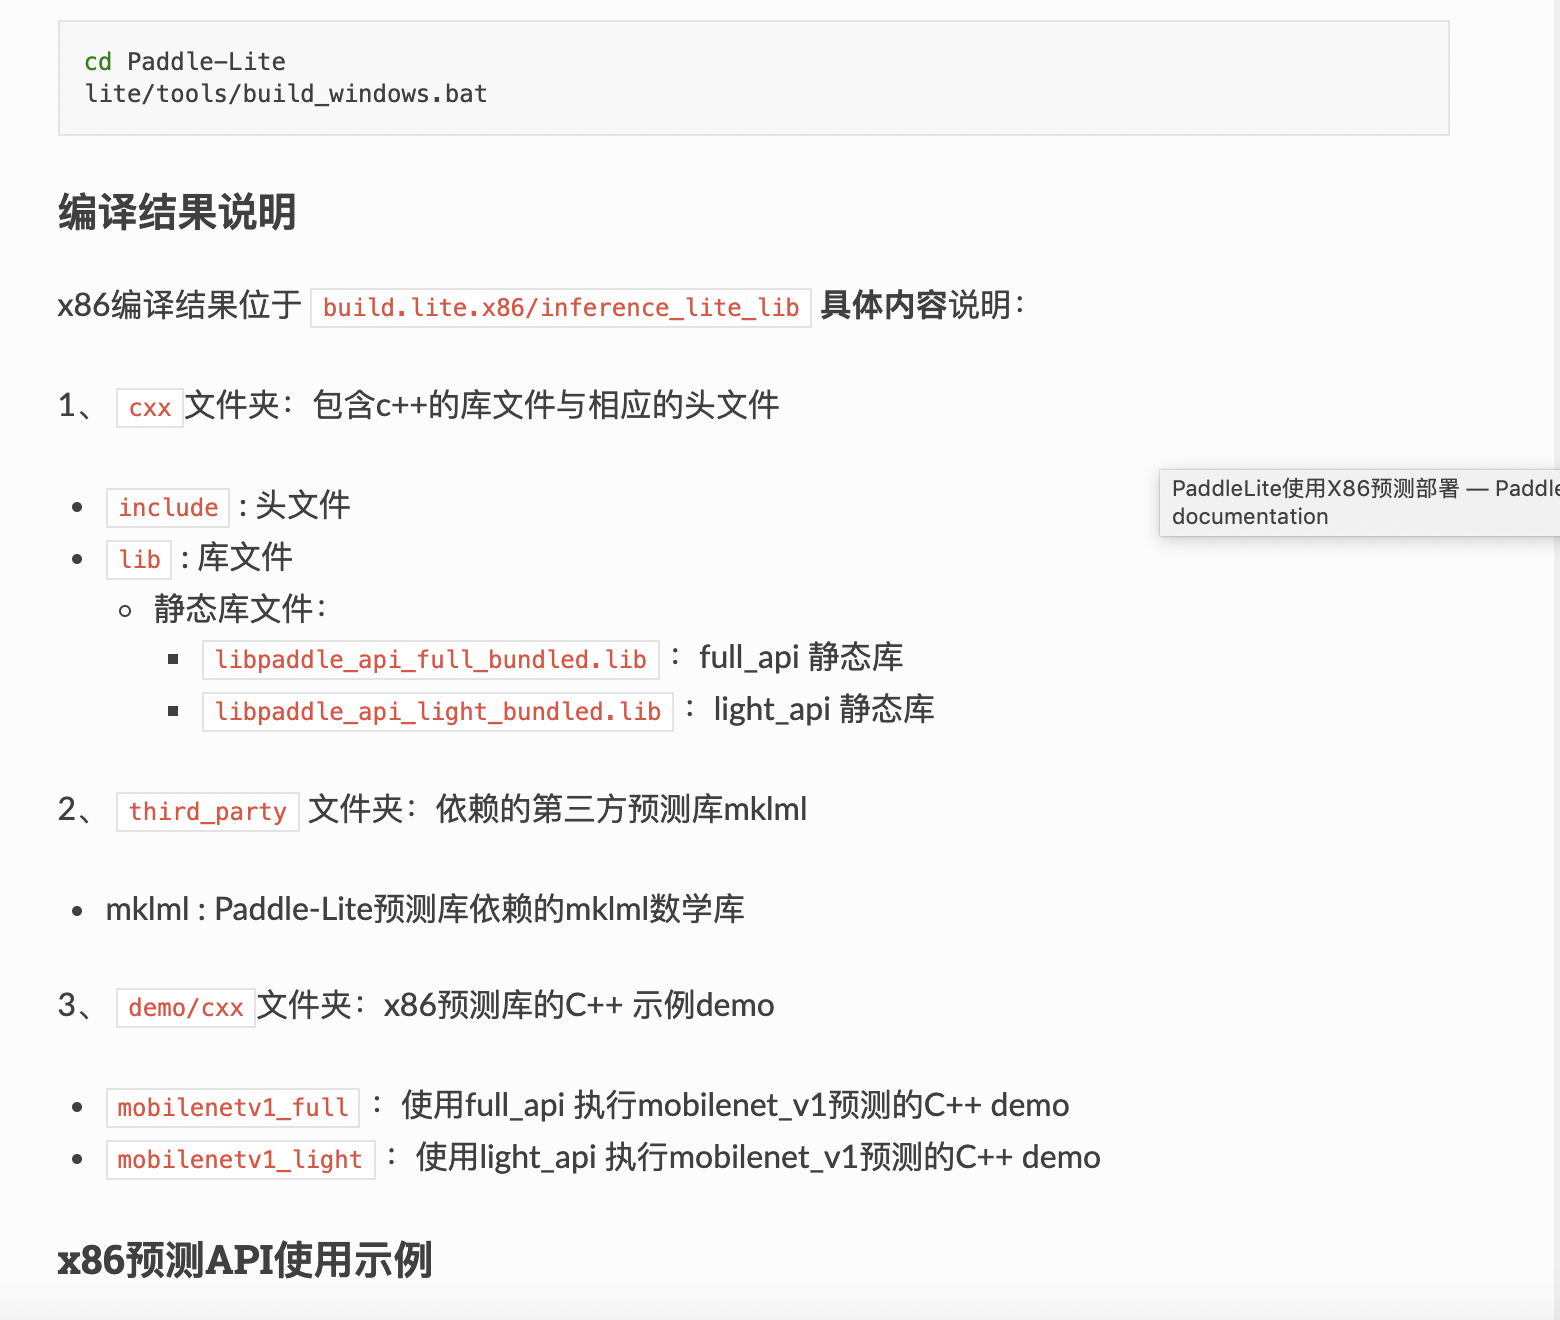
Task: Click the 'lib' inline code item
Action: click(139, 560)
